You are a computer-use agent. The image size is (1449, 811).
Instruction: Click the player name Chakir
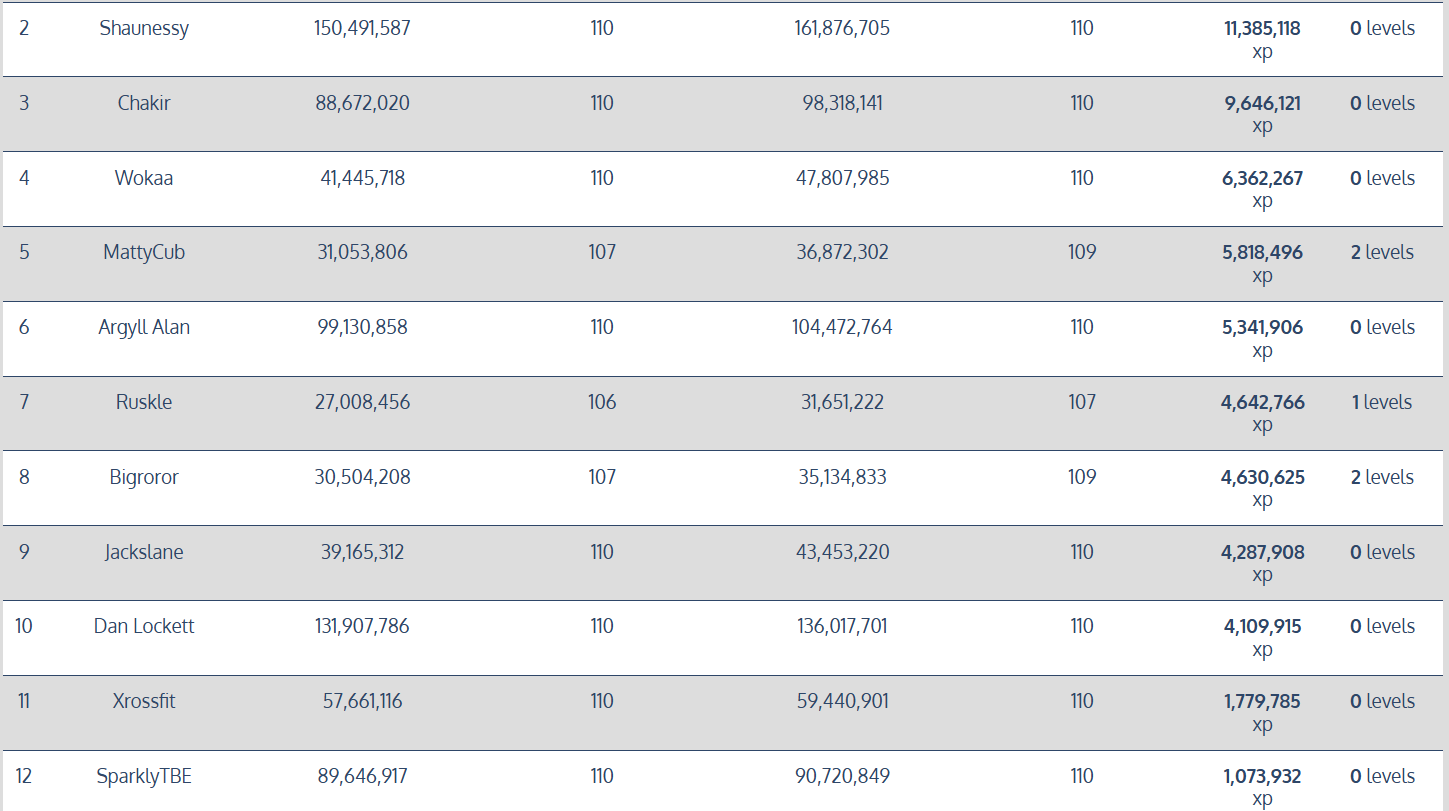pos(144,104)
